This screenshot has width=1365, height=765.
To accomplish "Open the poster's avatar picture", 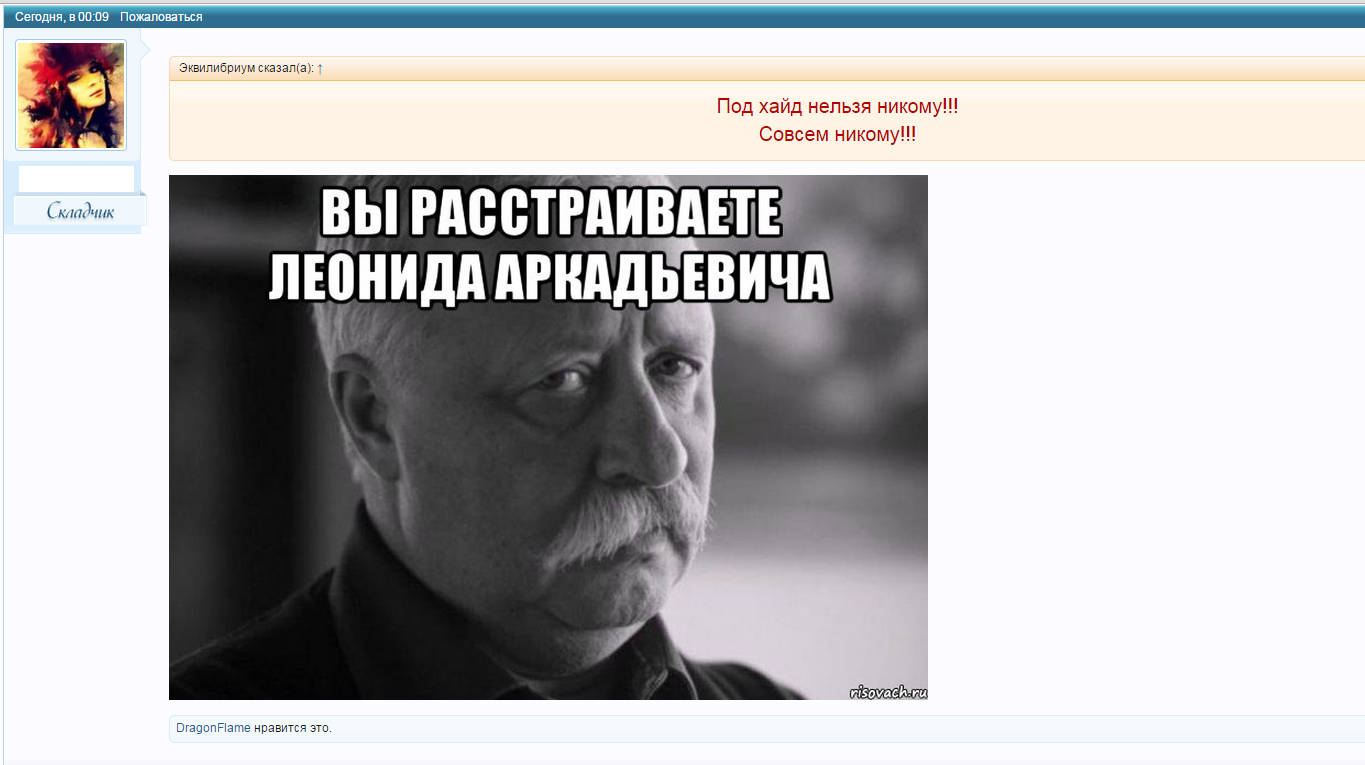I will [71, 95].
